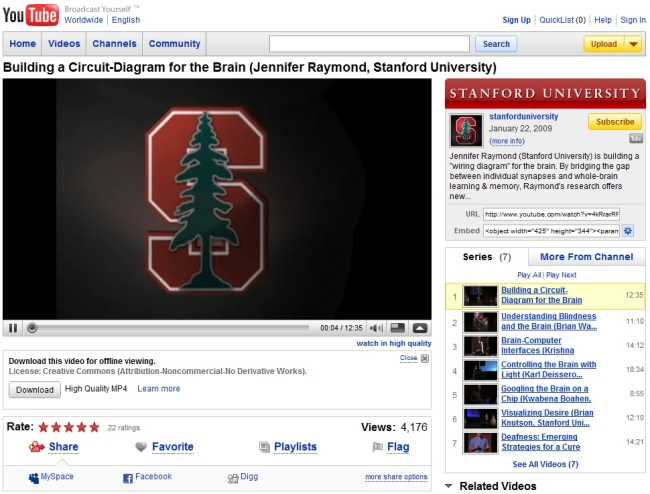Click the expand icon below Subscribe

[x=635, y=138]
